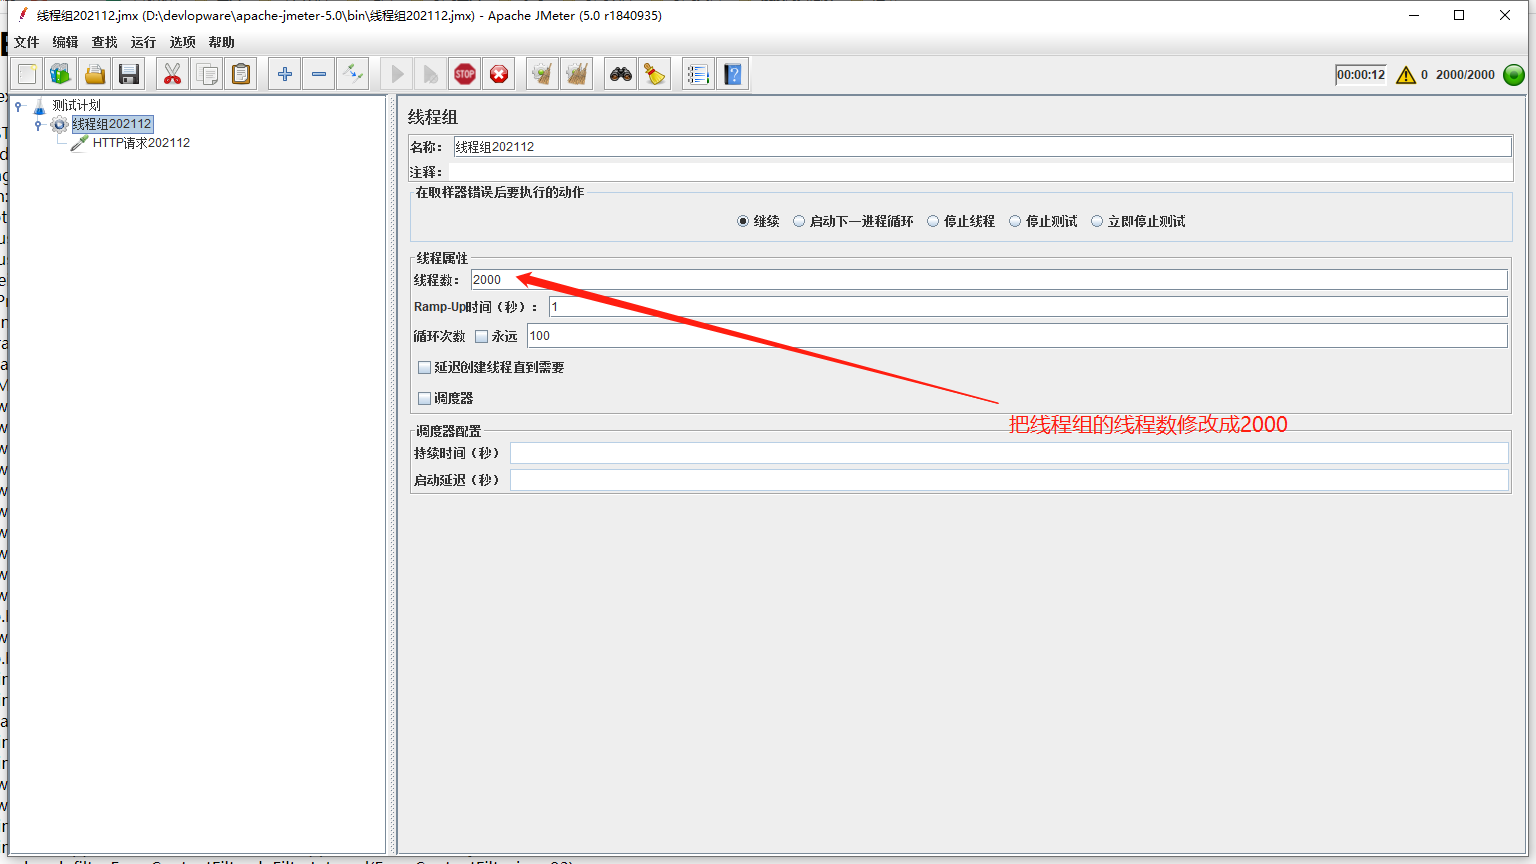Click the 注释 comment field

980,172
